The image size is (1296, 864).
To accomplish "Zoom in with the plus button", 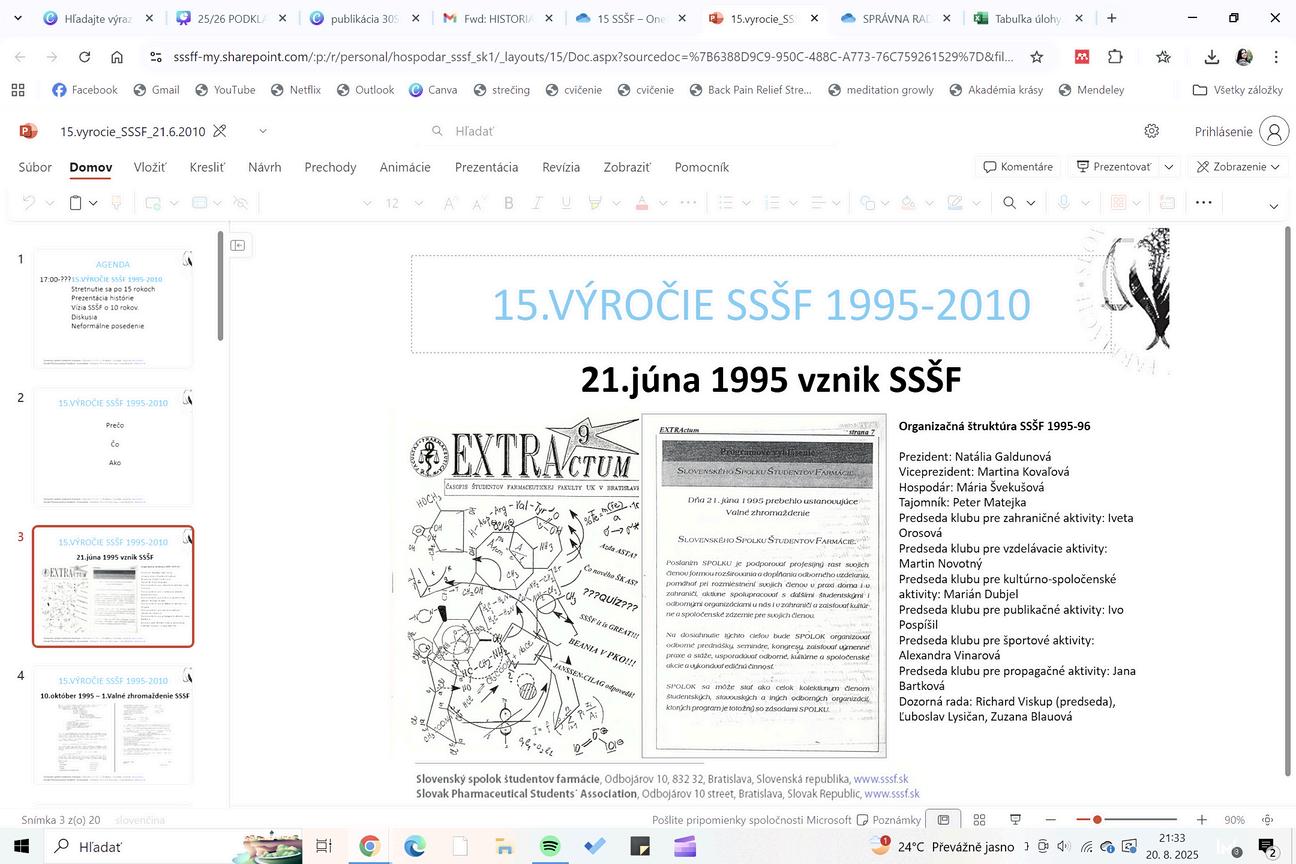I will 1202,820.
